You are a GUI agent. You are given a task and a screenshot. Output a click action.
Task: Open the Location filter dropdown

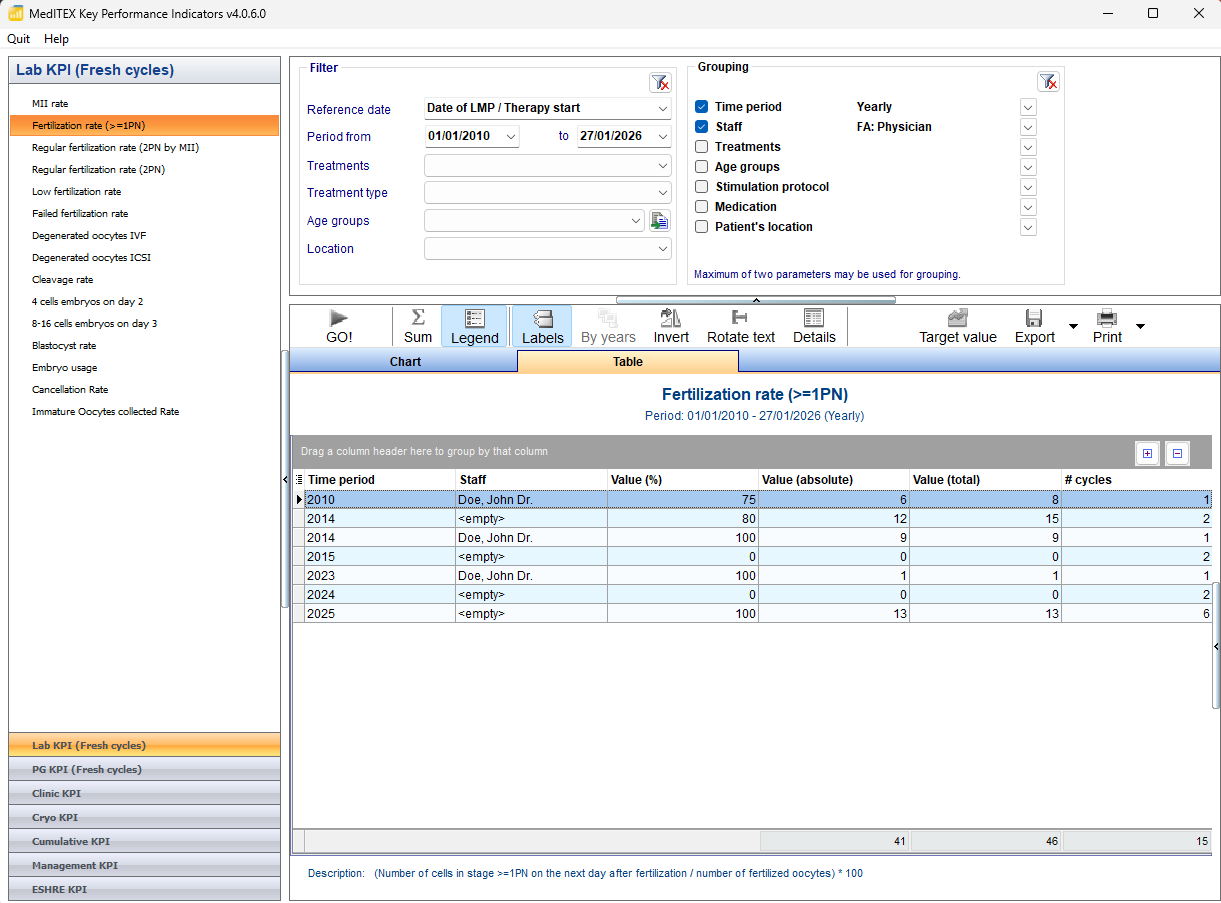(663, 249)
